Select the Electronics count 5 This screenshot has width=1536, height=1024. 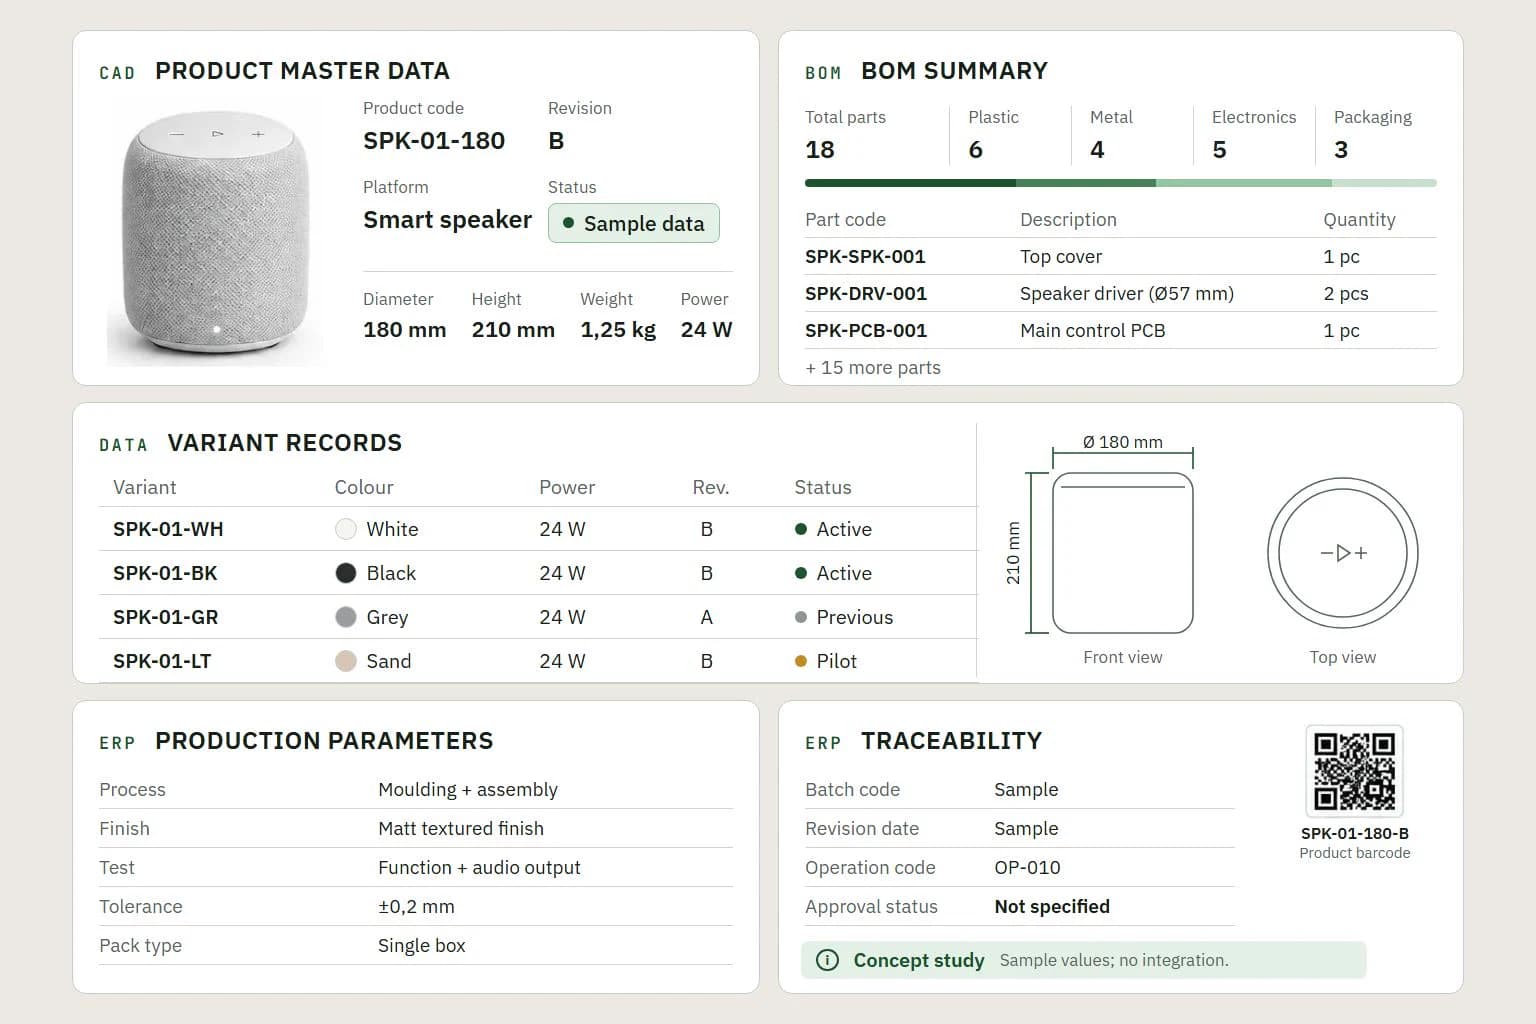1219,150
